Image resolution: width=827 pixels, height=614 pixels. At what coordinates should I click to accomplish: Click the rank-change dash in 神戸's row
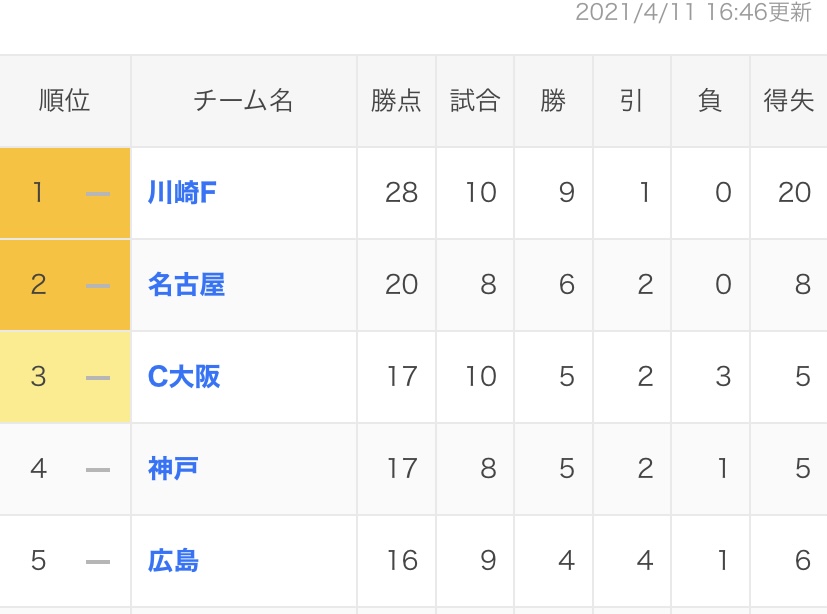click(98, 469)
